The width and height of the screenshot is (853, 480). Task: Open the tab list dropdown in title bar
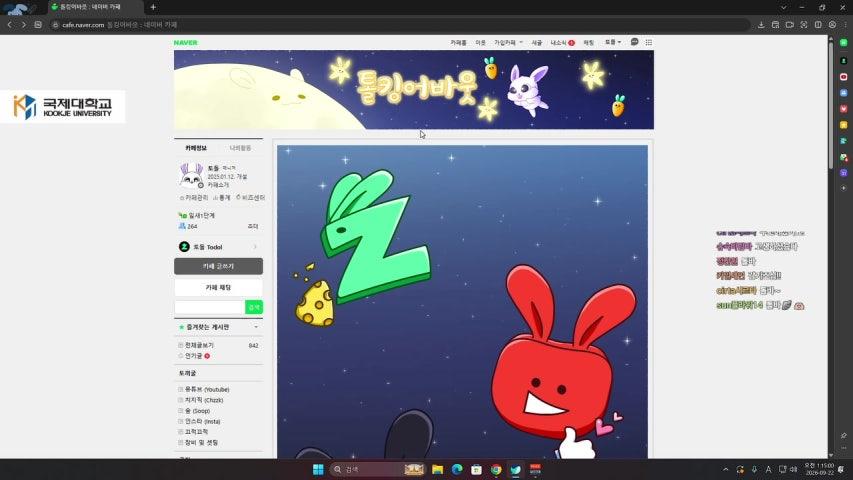783,7
